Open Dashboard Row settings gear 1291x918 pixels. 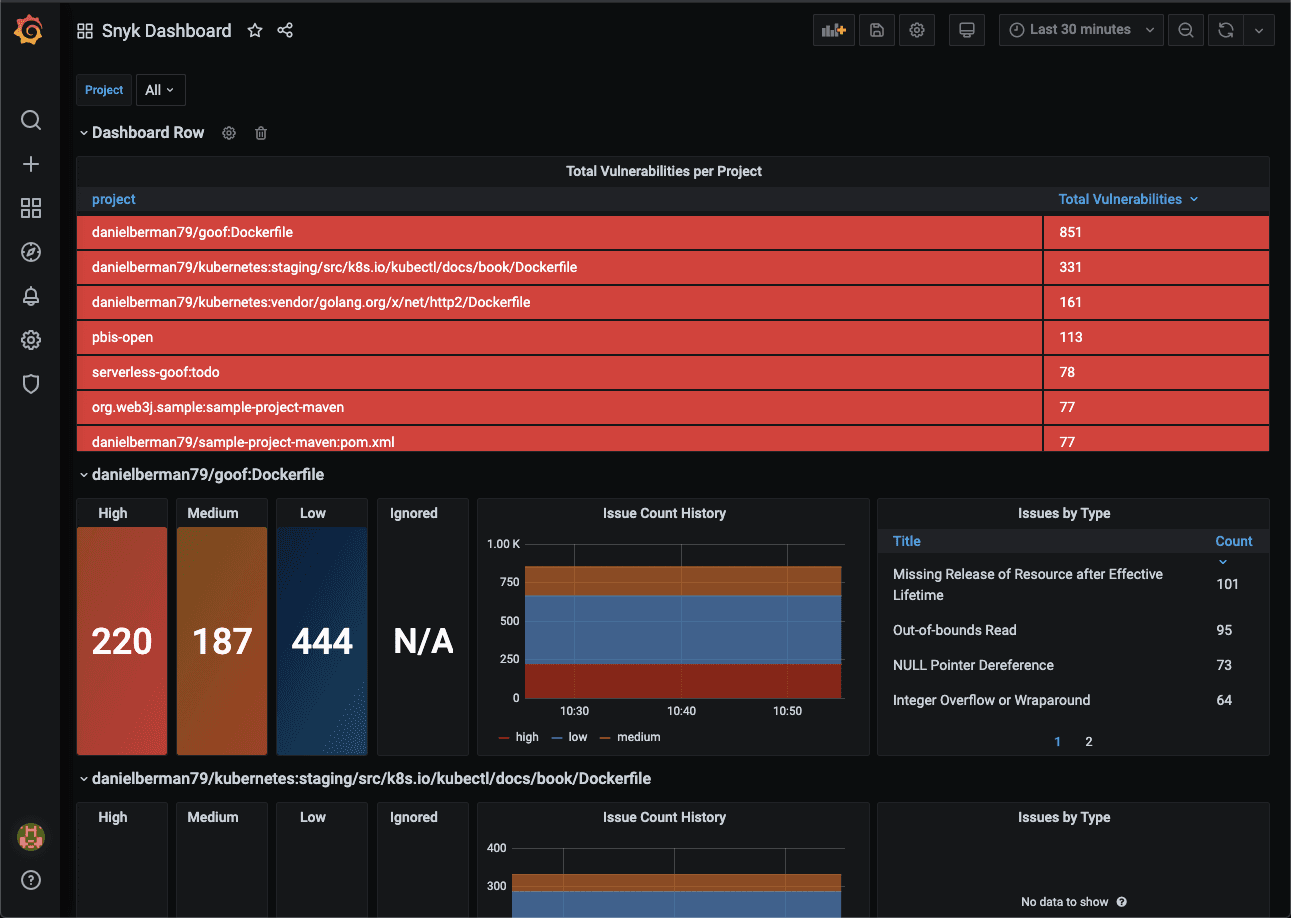point(229,133)
